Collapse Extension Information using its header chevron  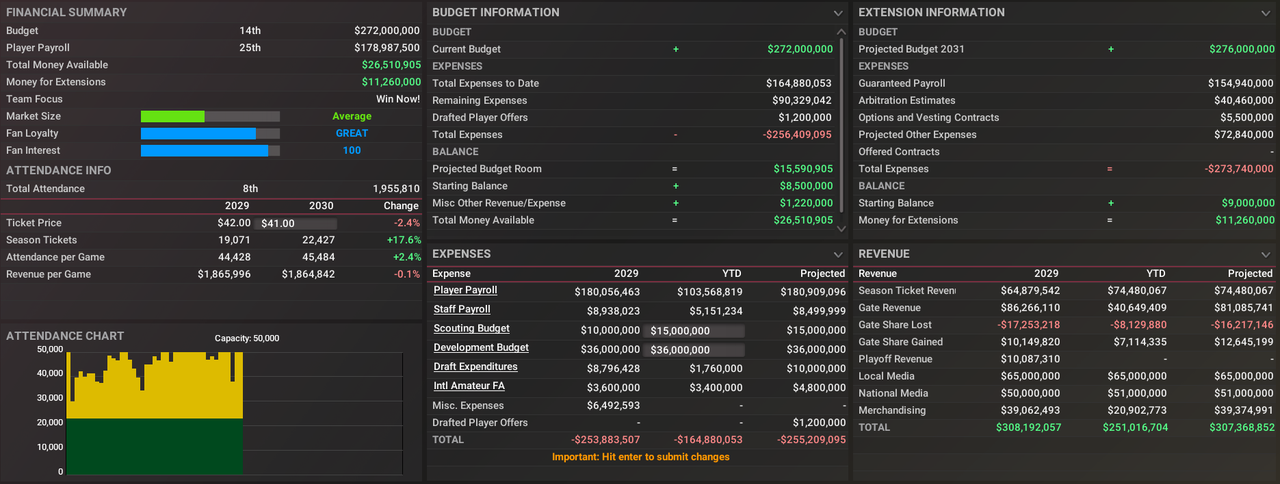pyautogui.click(x=1264, y=13)
